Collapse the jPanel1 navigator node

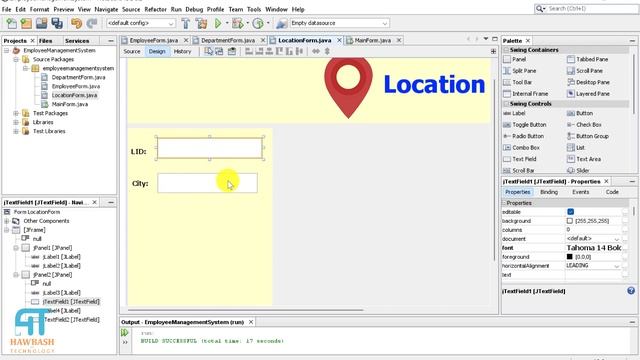[16, 248]
